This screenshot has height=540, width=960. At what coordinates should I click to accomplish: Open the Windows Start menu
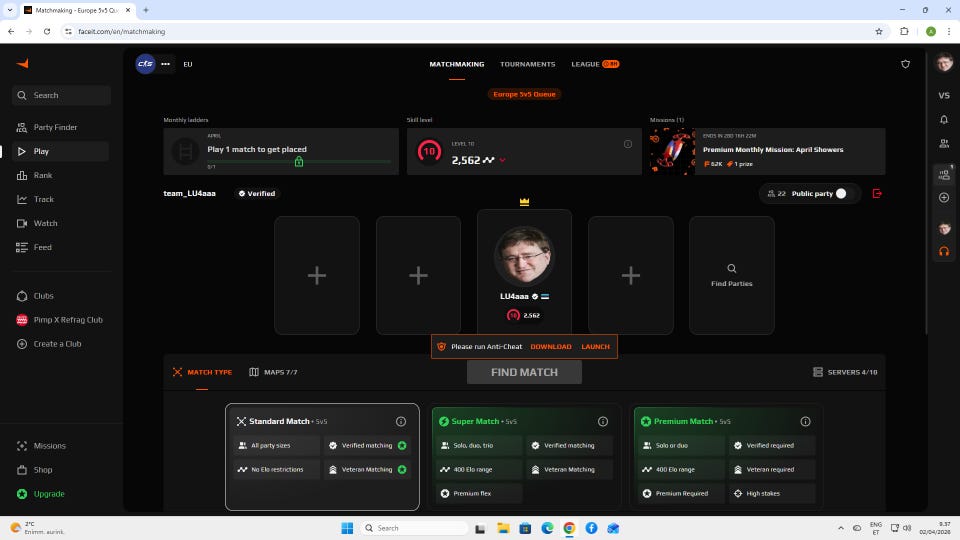[x=347, y=528]
